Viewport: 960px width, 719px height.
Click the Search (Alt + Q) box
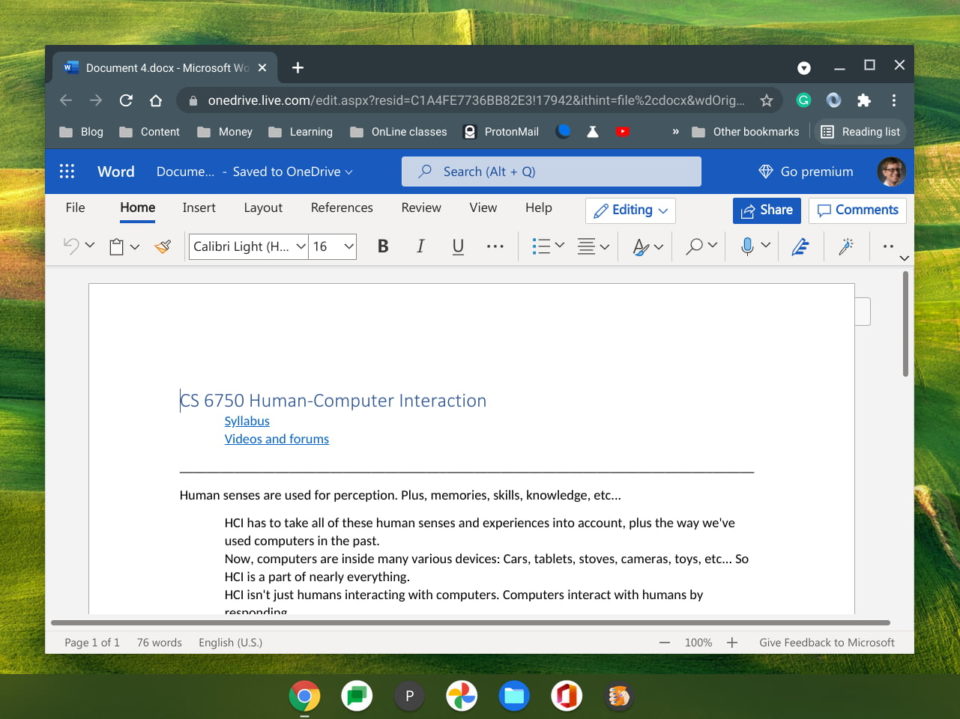(551, 171)
